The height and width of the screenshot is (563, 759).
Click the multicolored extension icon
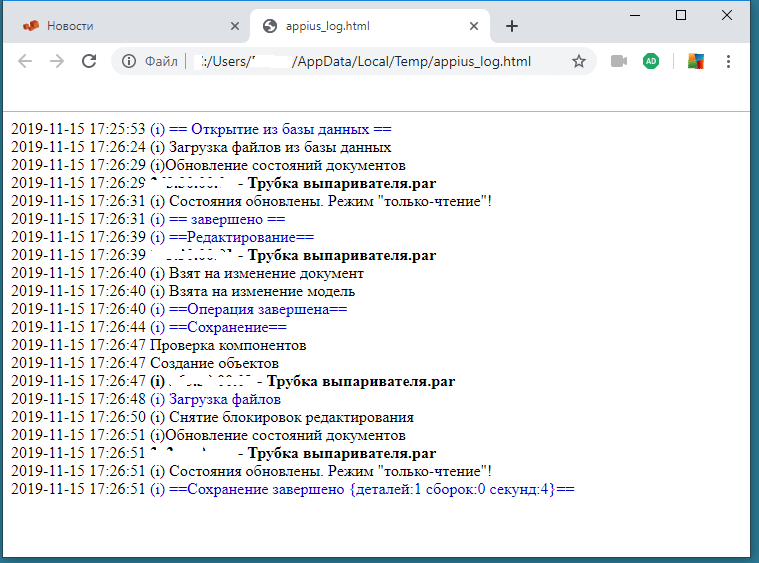point(694,61)
